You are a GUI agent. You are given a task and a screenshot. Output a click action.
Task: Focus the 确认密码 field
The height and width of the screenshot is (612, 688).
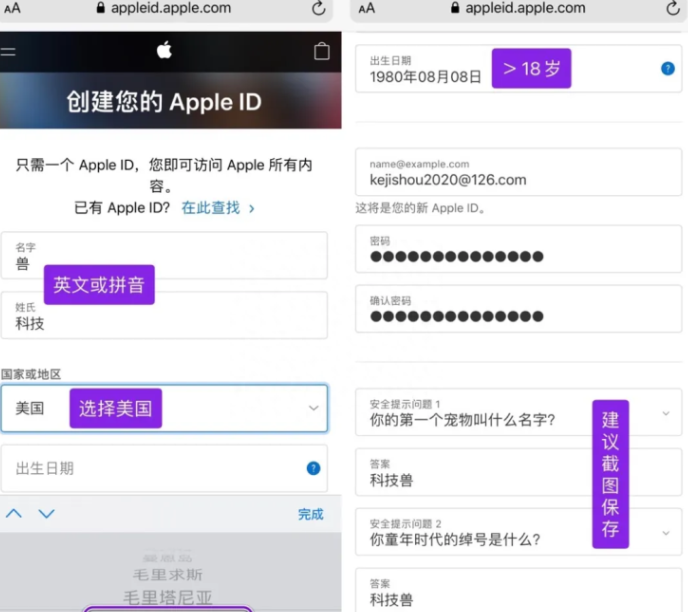tap(518, 308)
